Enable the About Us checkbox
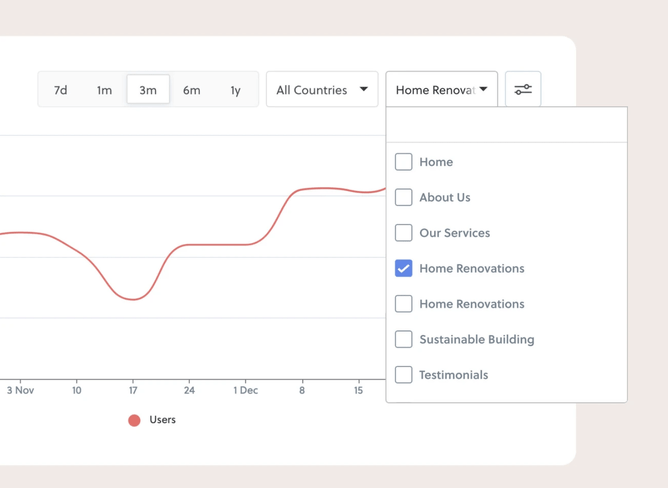The image size is (668, 488). pyautogui.click(x=404, y=197)
